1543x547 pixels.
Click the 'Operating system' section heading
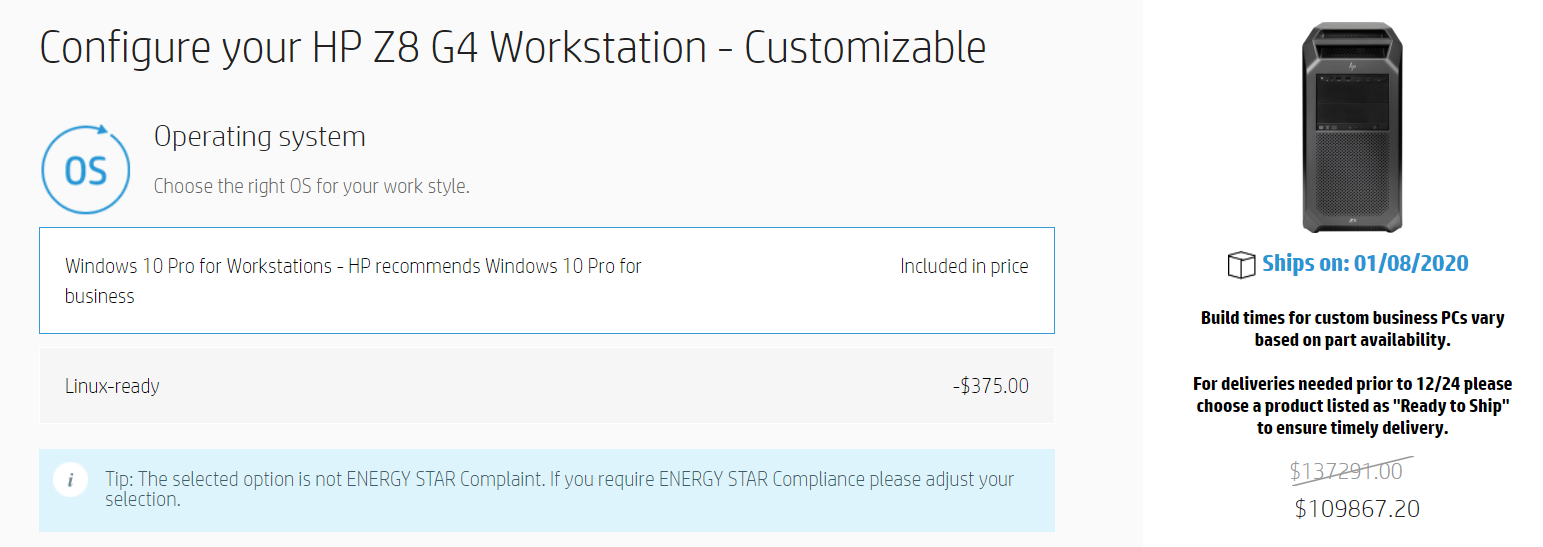(x=260, y=136)
